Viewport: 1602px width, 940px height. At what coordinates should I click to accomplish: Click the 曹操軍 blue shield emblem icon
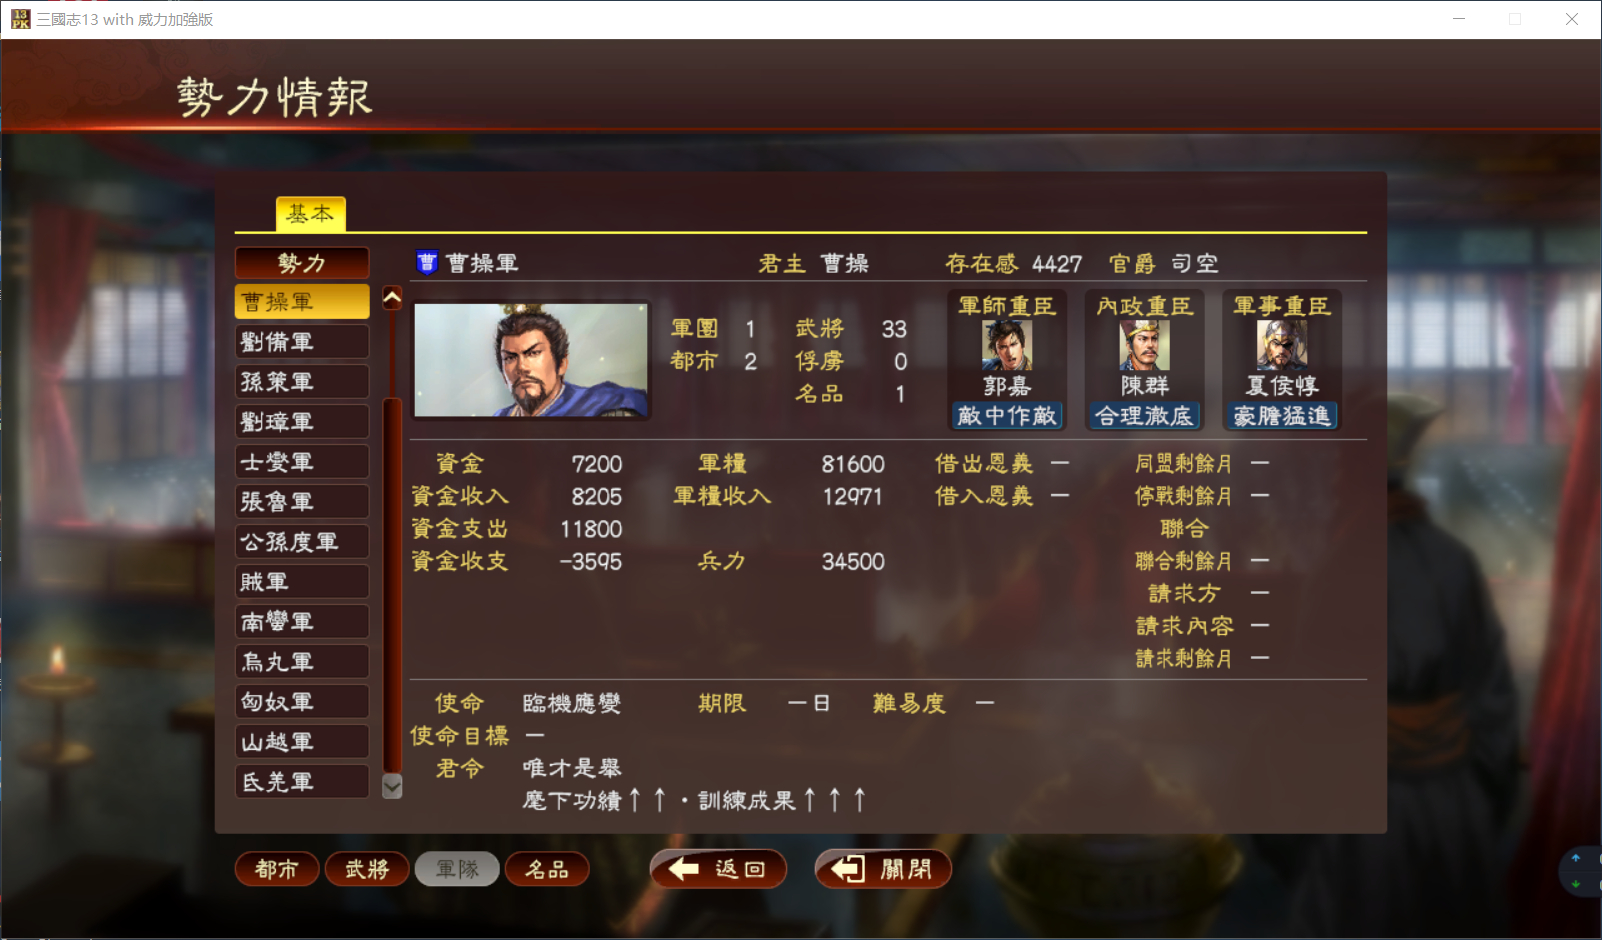pos(427,262)
